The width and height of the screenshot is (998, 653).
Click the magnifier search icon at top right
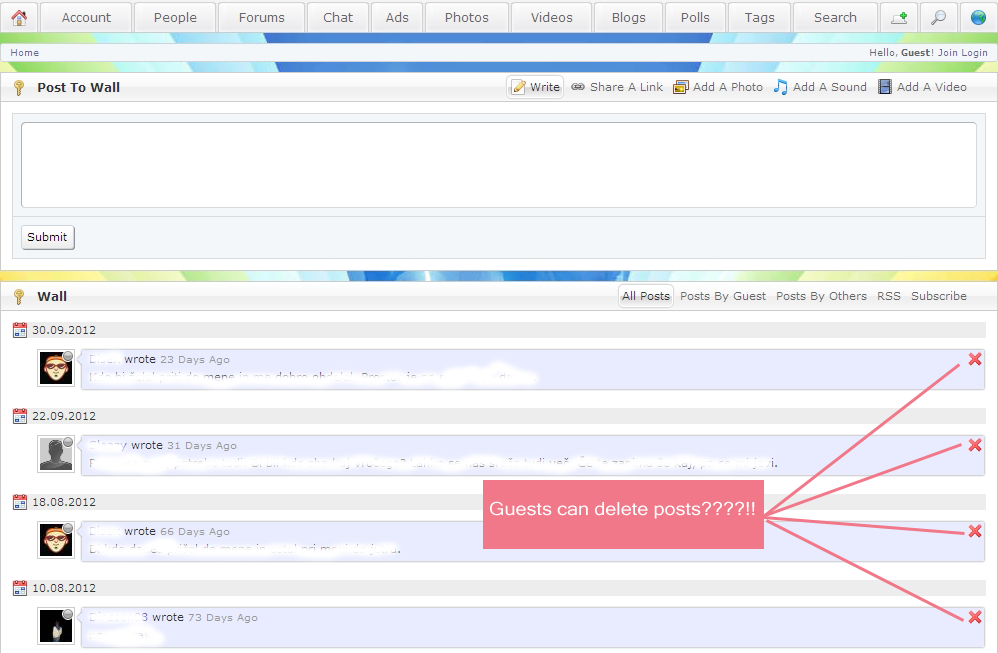938,17
